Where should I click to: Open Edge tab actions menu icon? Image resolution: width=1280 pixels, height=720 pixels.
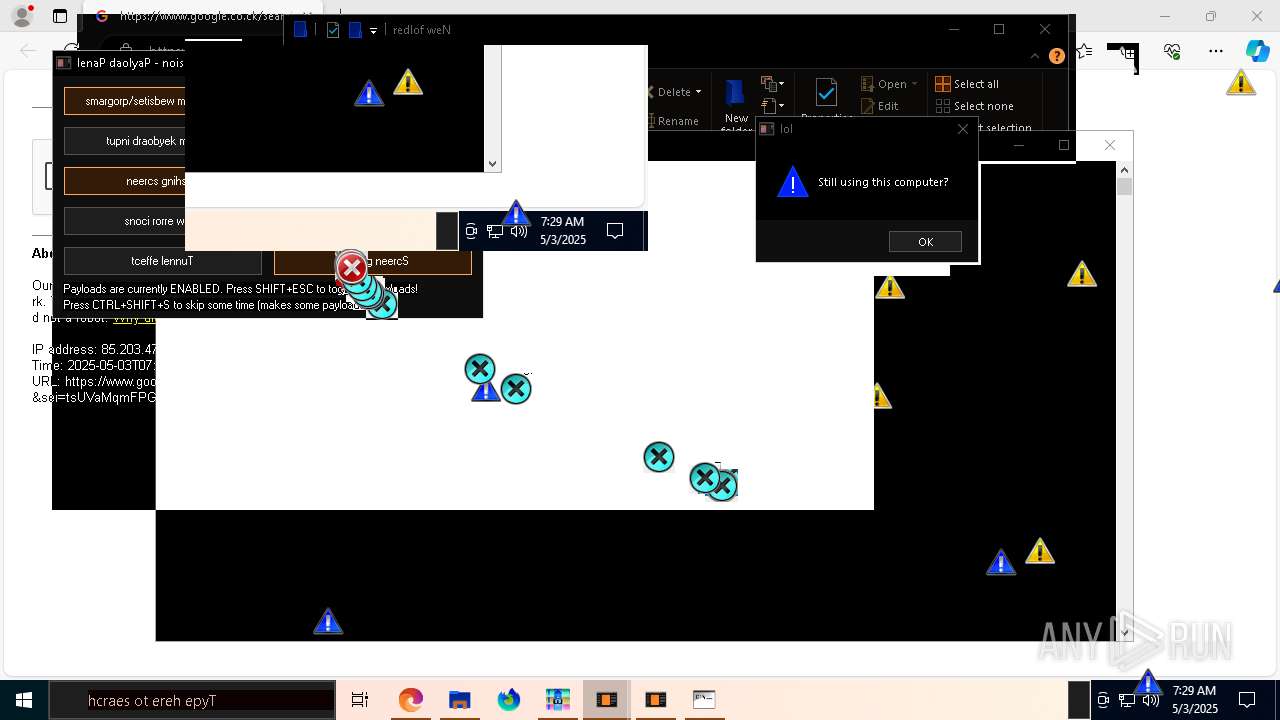point(60,16)
